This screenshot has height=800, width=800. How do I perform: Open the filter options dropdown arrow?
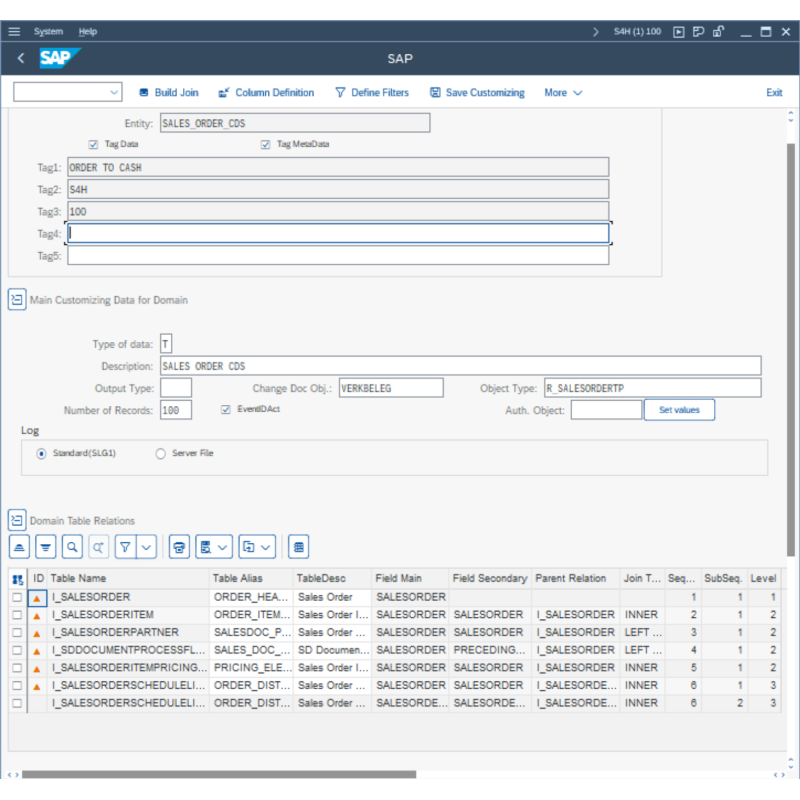147,547
